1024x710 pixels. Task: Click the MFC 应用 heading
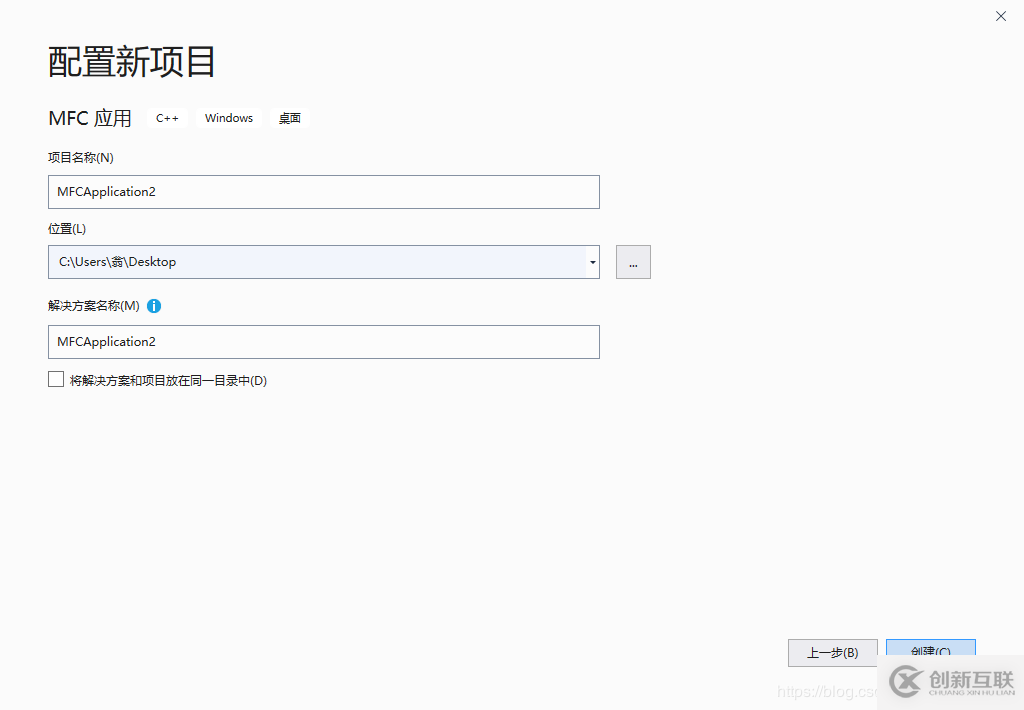[x=90, y=118]
